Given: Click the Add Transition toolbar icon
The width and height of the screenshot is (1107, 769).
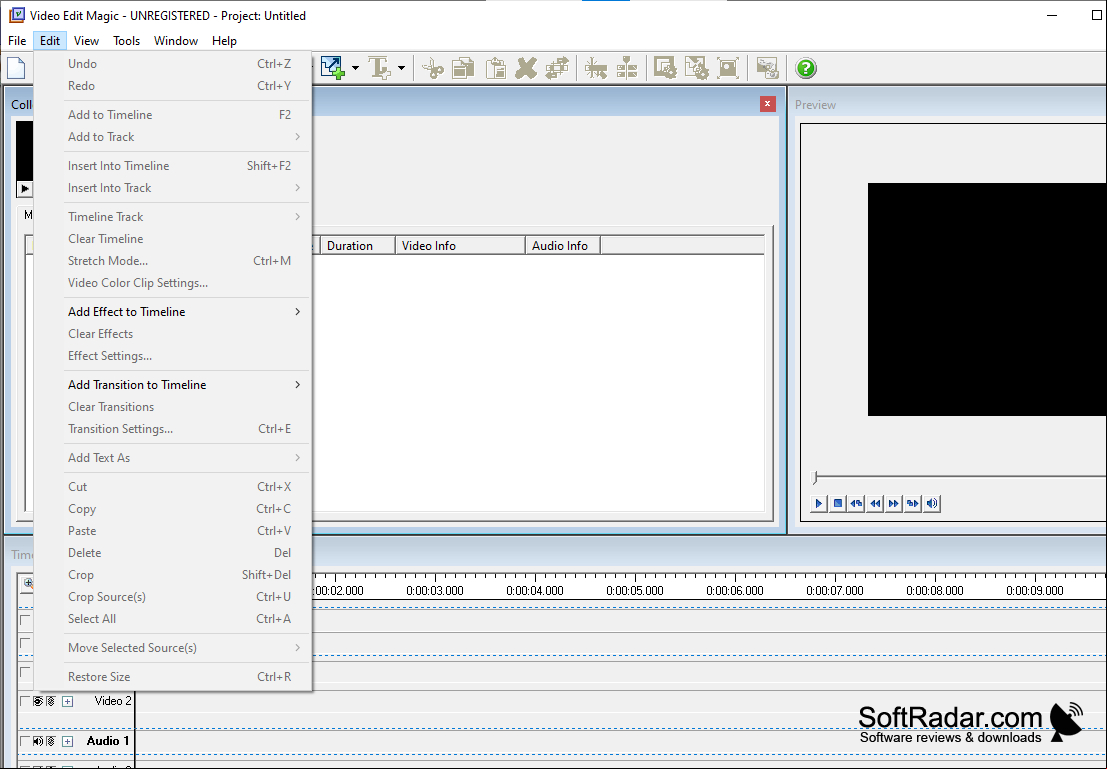Looking at the screenshot, I should coord(333,68).
